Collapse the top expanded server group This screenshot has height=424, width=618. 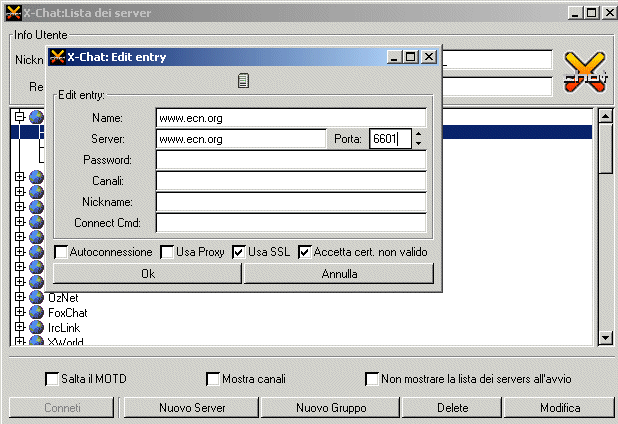[19, 117]
